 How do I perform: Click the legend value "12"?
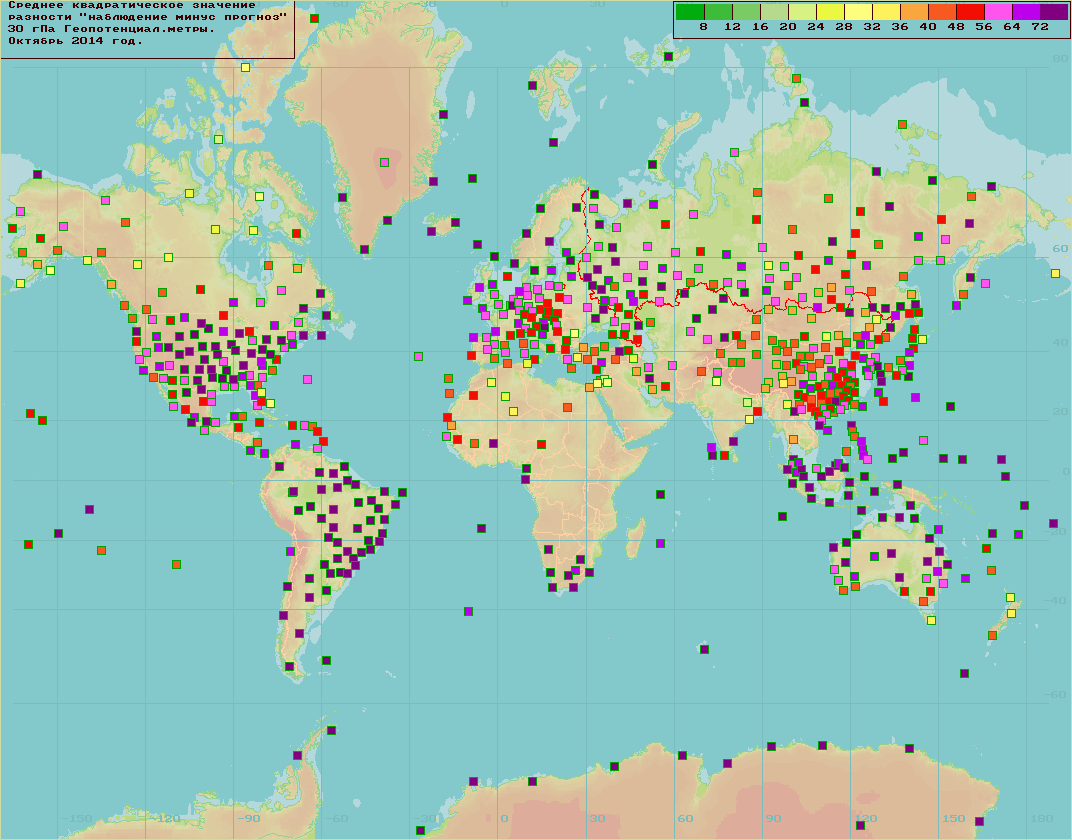(x=732, y=27)
